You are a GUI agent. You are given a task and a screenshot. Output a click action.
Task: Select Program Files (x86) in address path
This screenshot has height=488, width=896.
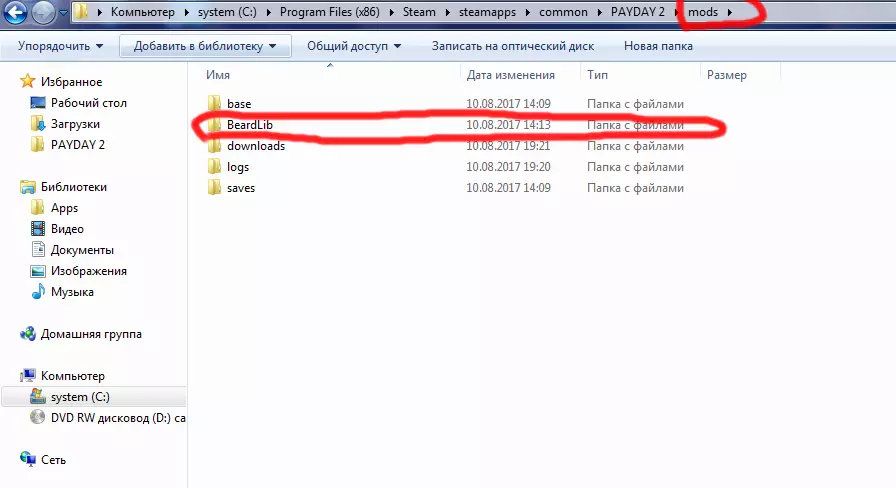330,12
